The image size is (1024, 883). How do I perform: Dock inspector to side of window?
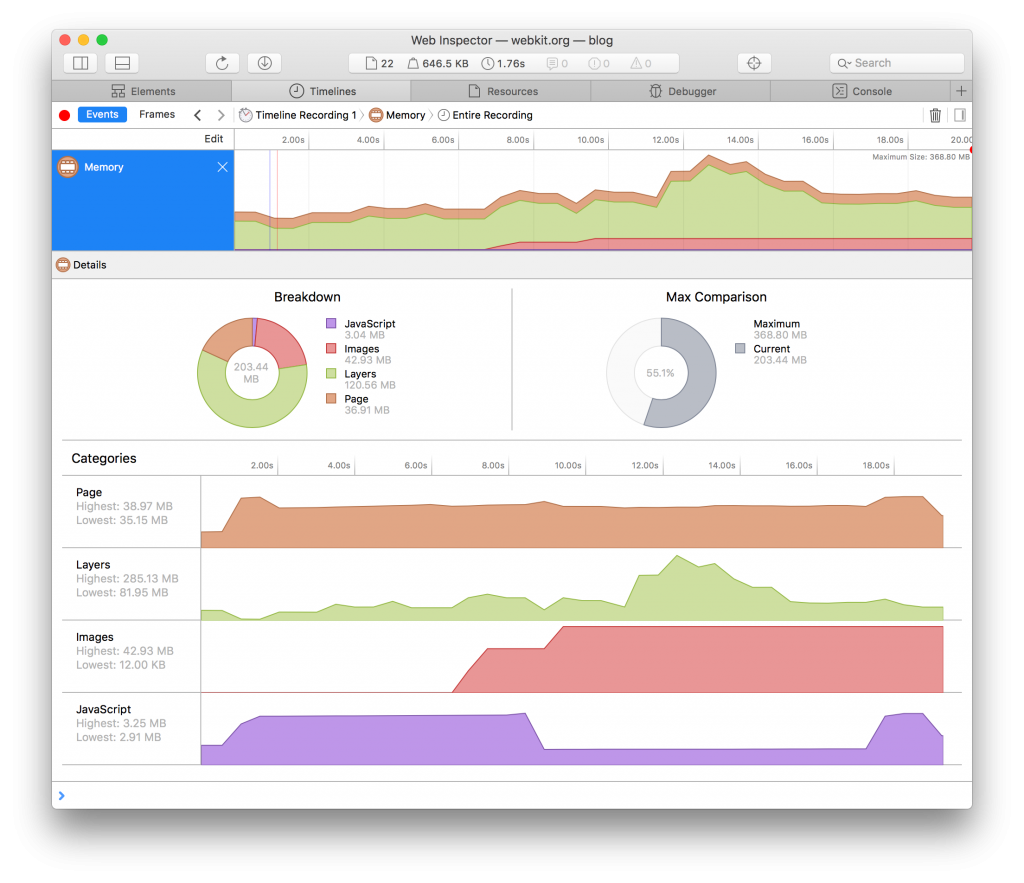81,63
